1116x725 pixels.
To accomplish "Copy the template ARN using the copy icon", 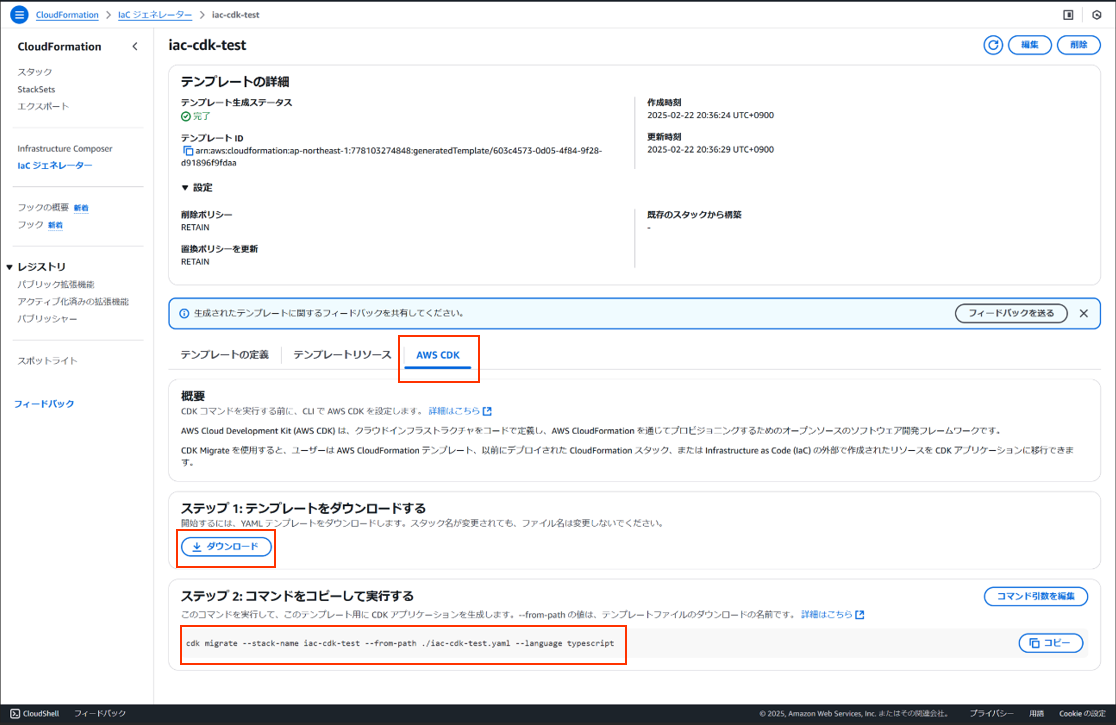I will (x=188, y=150).
